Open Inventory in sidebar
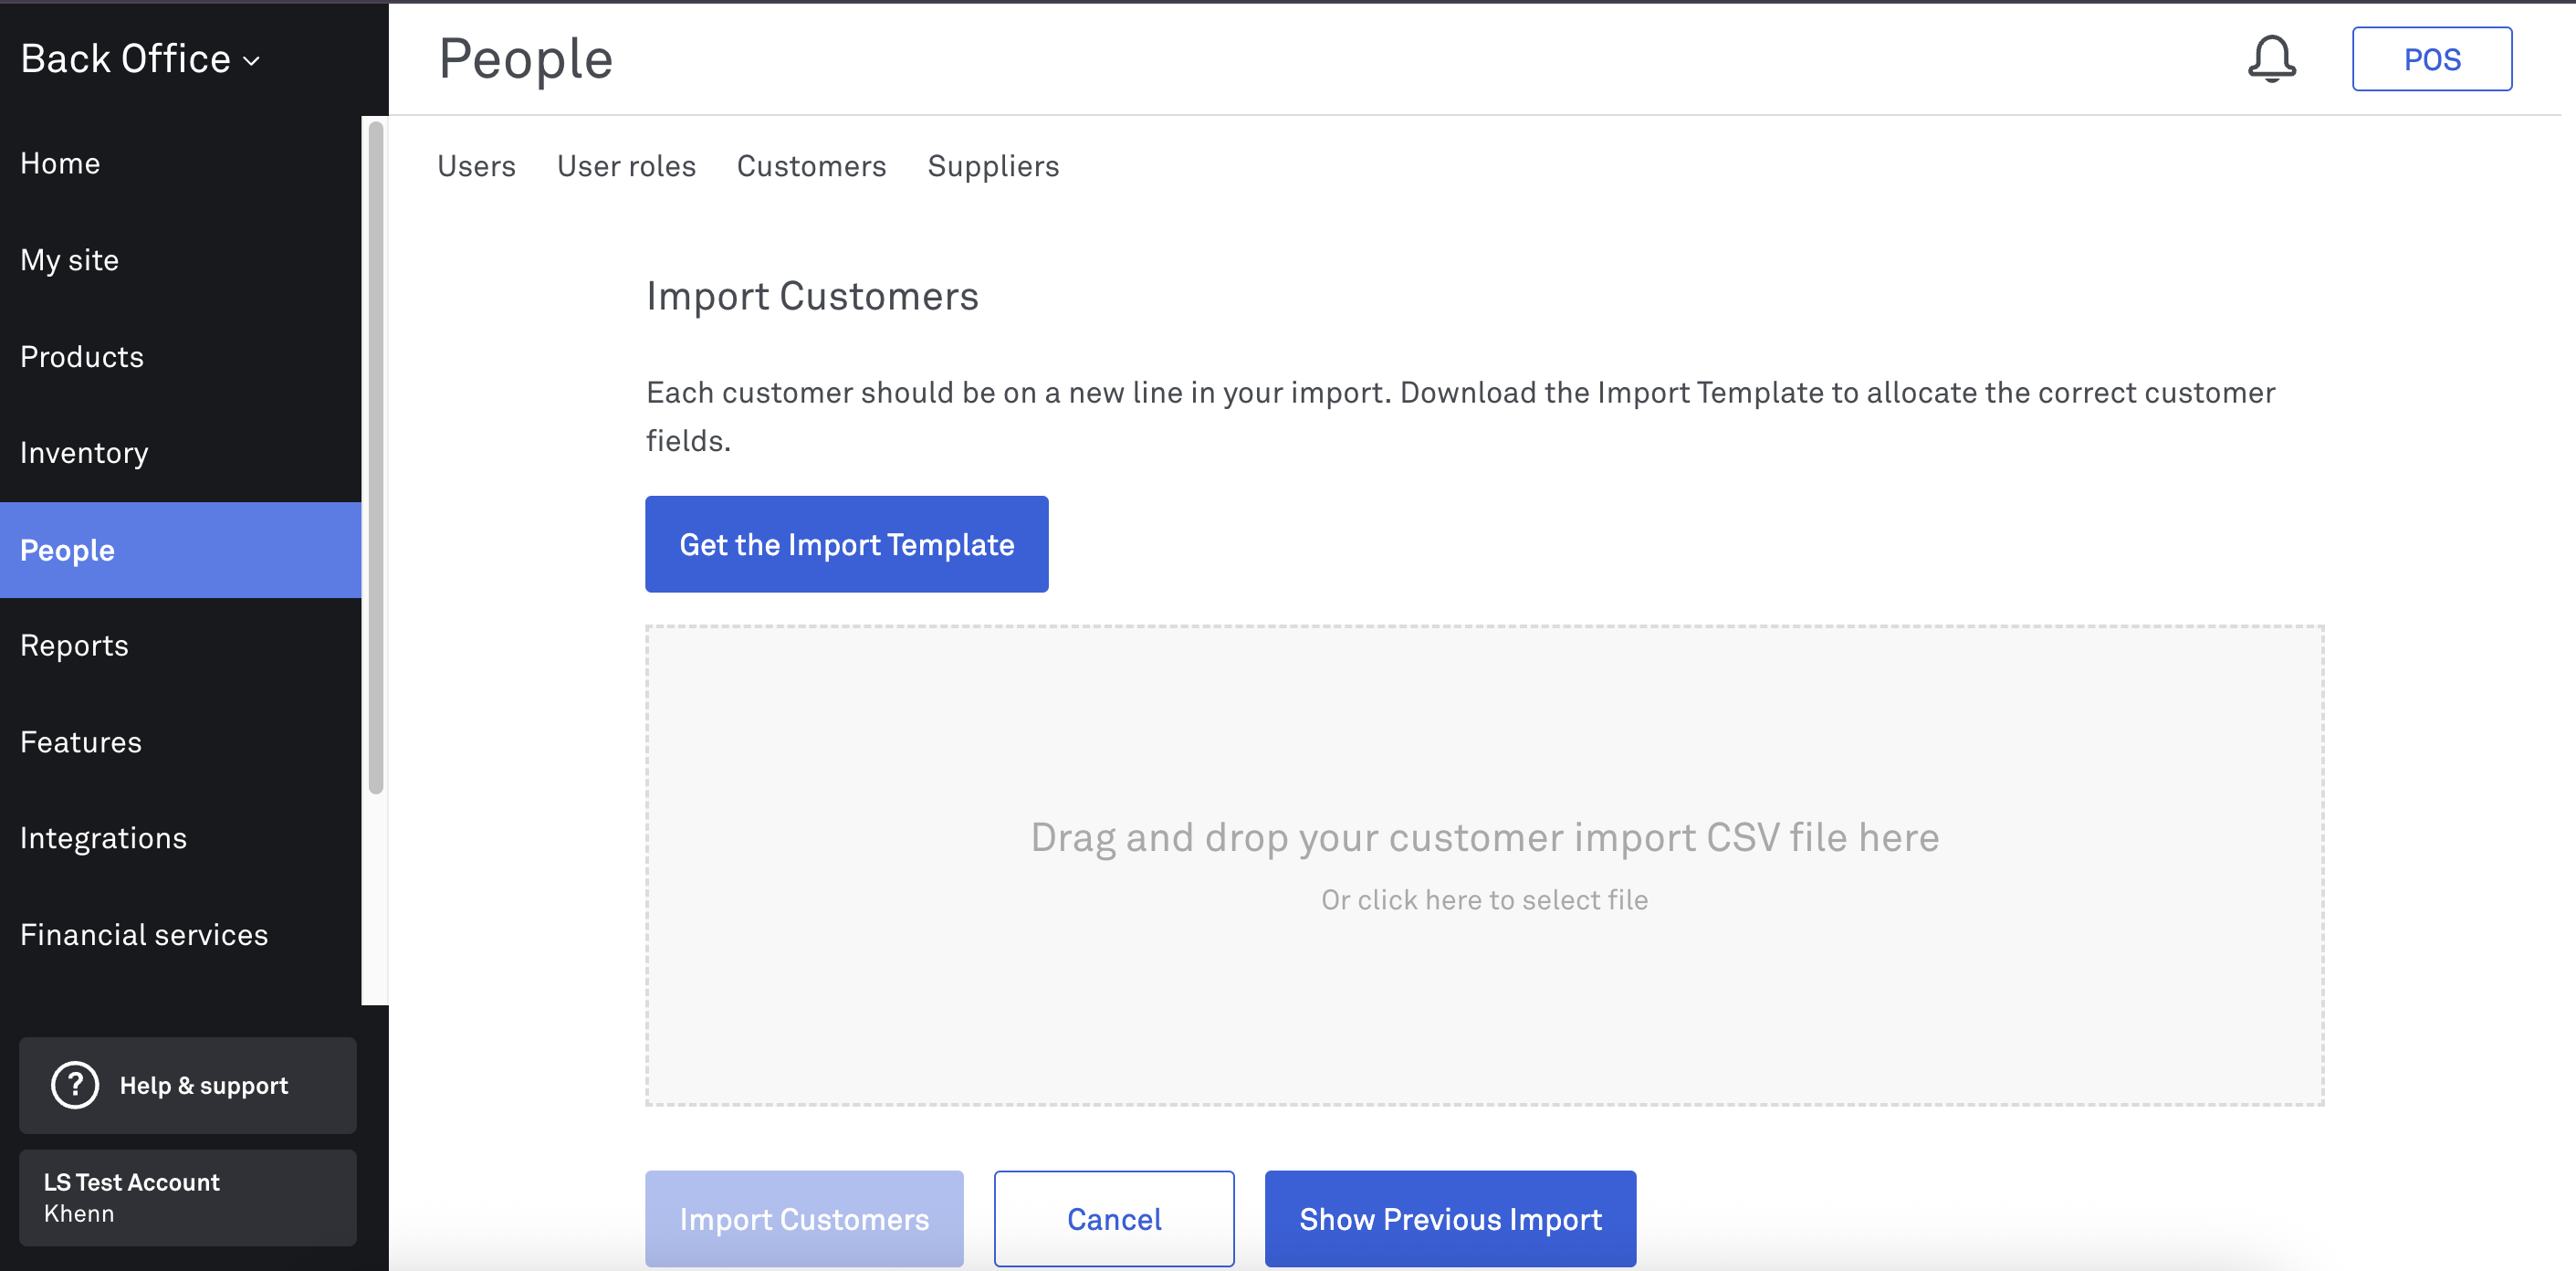 (180, 453)
